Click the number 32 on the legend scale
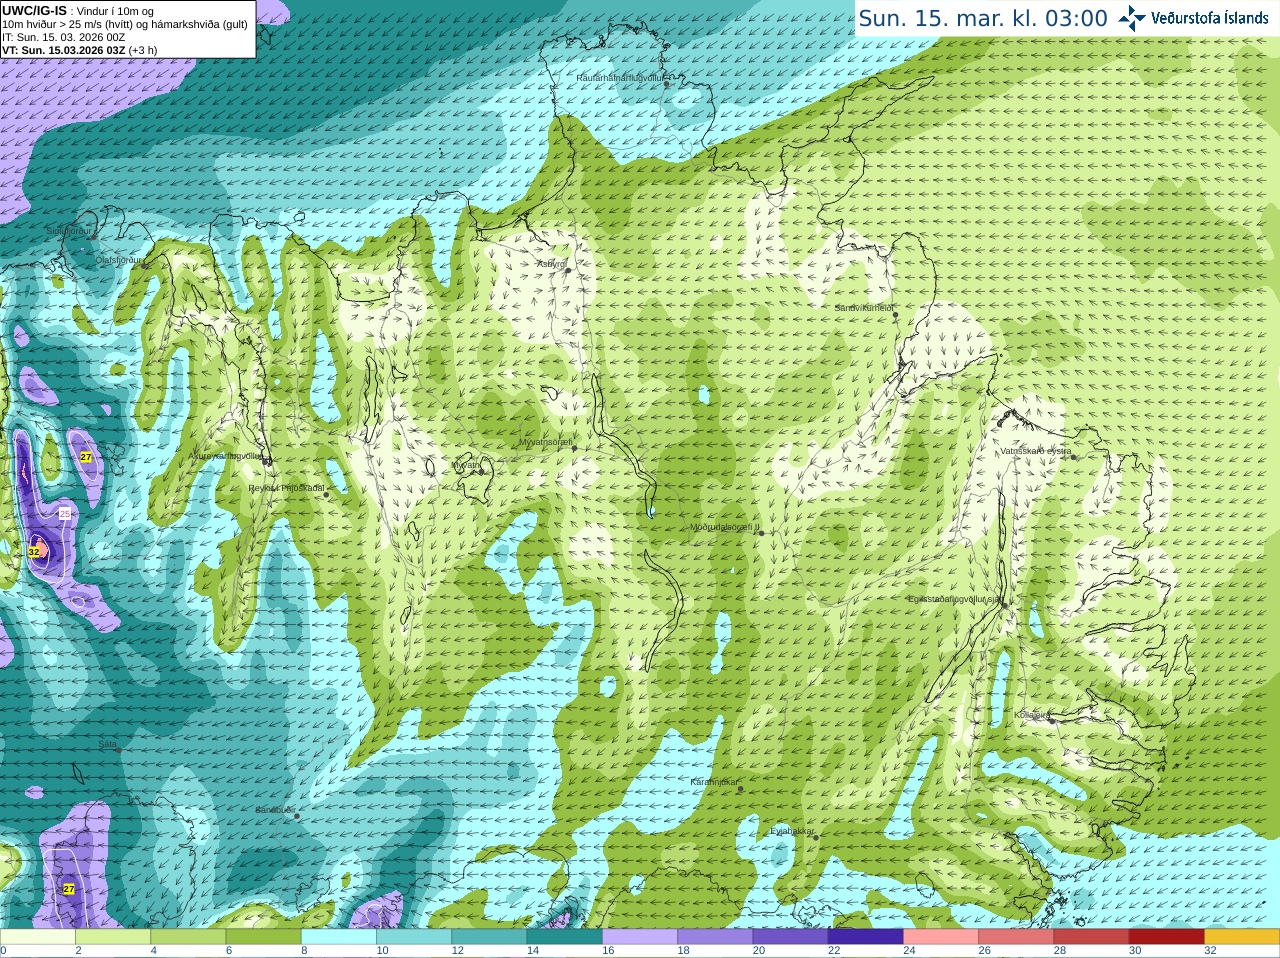Image resolution: width=1280 pixels, height=958 pixels. point(1210,951)
